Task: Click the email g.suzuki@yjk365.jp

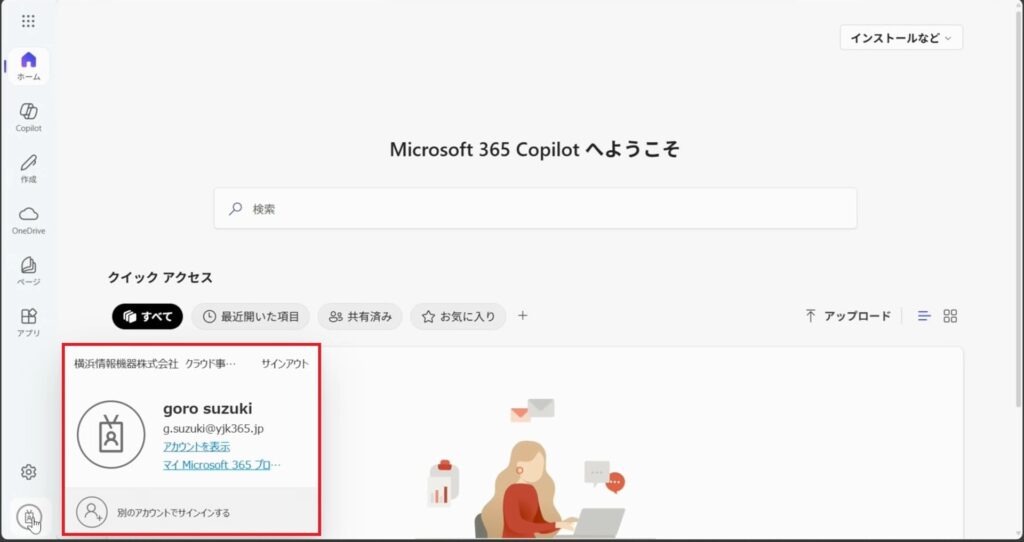Action: coord(214,428)
